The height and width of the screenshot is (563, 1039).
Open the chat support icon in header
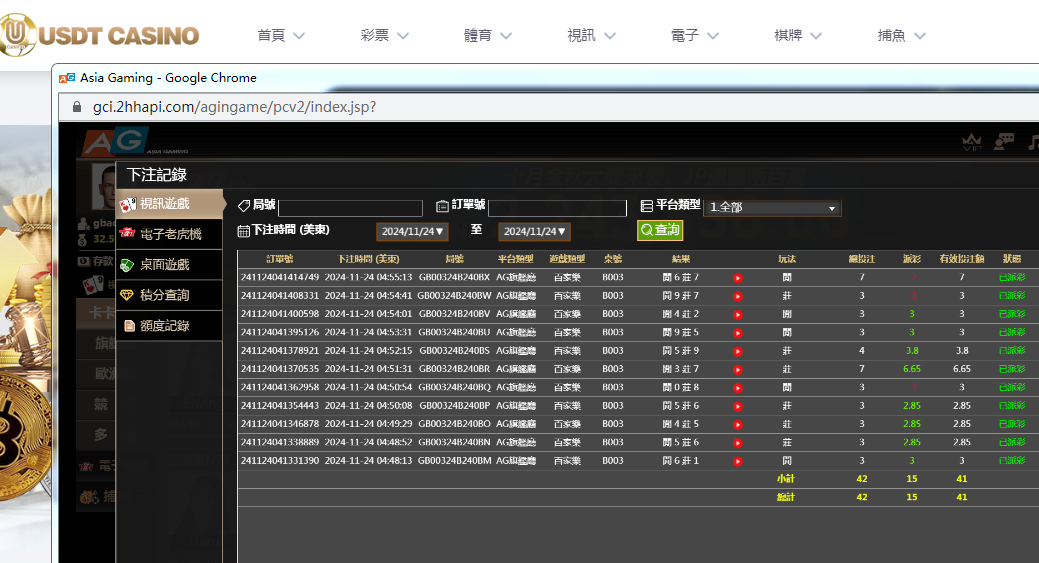(x=1004, y=143)
